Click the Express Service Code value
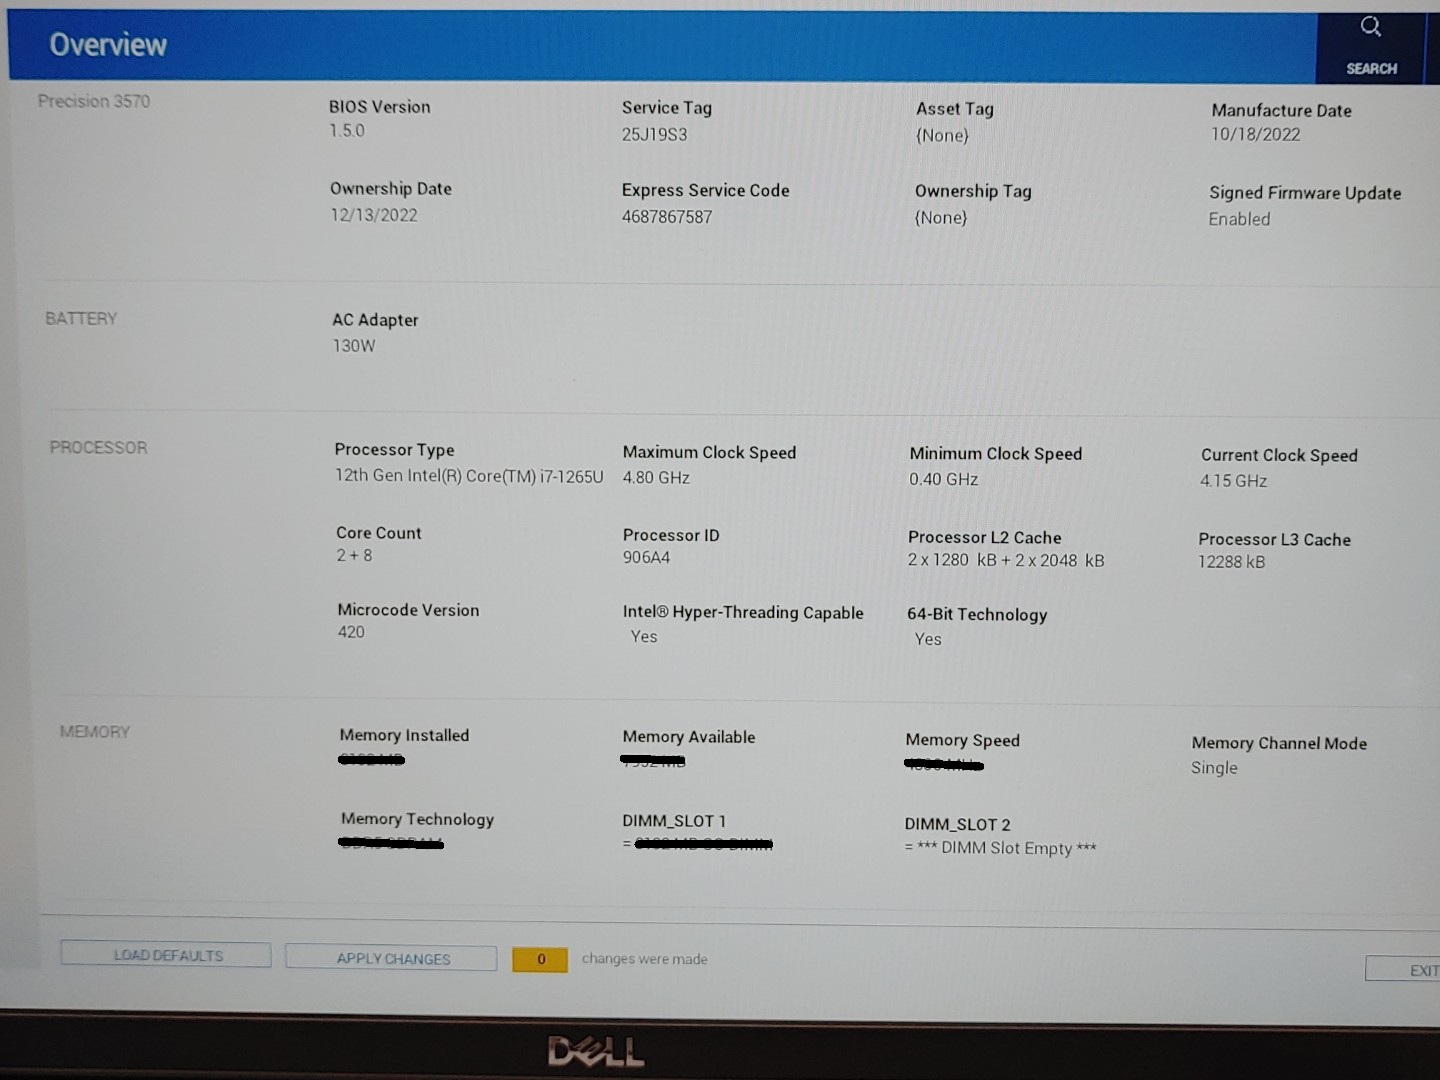 (667, 216)
